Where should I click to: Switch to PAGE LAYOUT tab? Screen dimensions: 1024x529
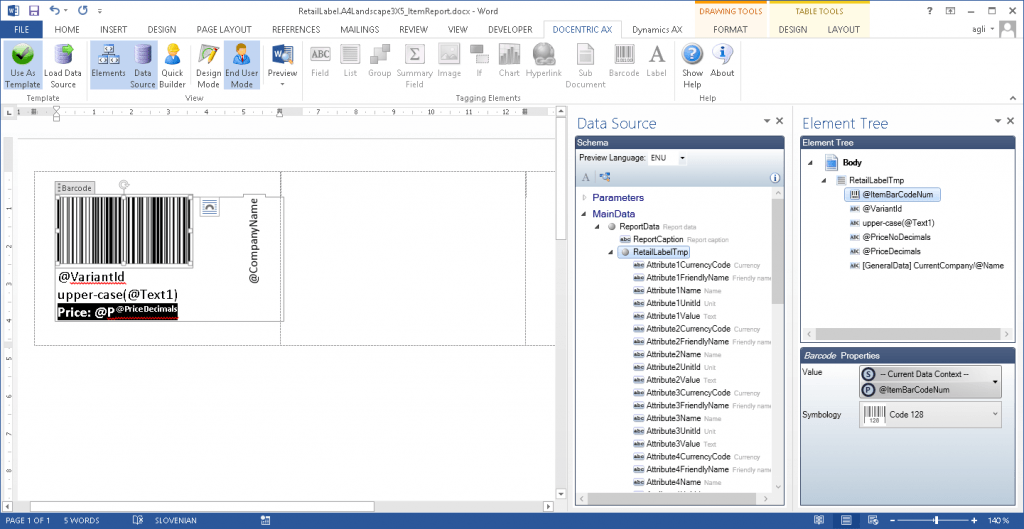pos(224,29)
